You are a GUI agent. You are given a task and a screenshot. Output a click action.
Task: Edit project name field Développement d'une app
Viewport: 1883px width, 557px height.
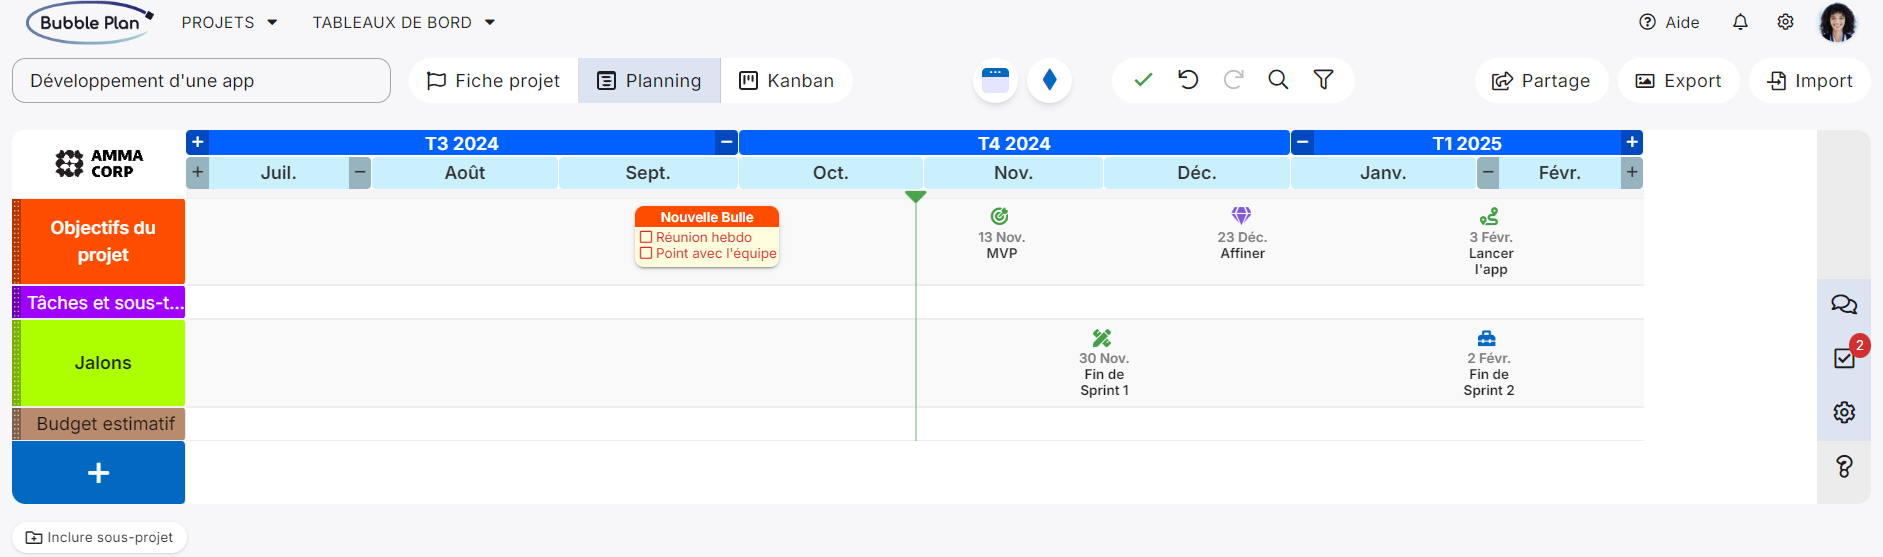201,80
